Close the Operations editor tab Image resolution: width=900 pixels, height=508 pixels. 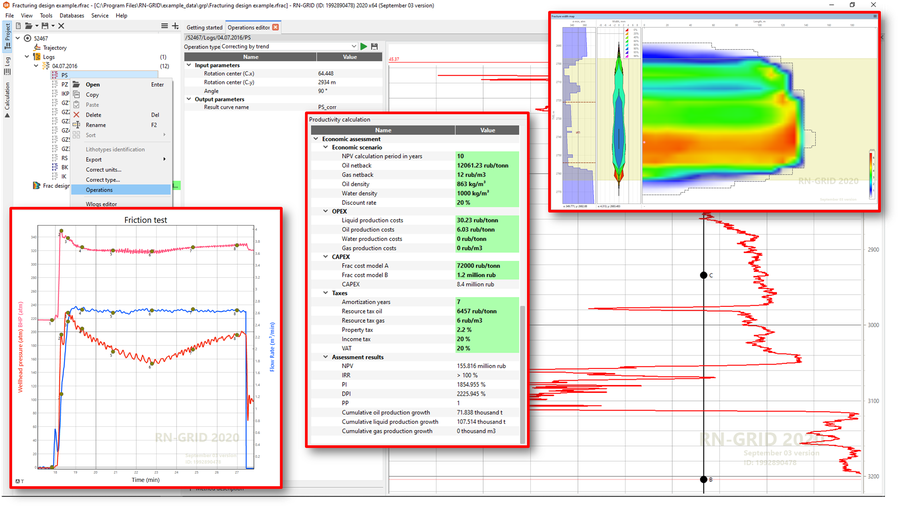tap(276, 27)
